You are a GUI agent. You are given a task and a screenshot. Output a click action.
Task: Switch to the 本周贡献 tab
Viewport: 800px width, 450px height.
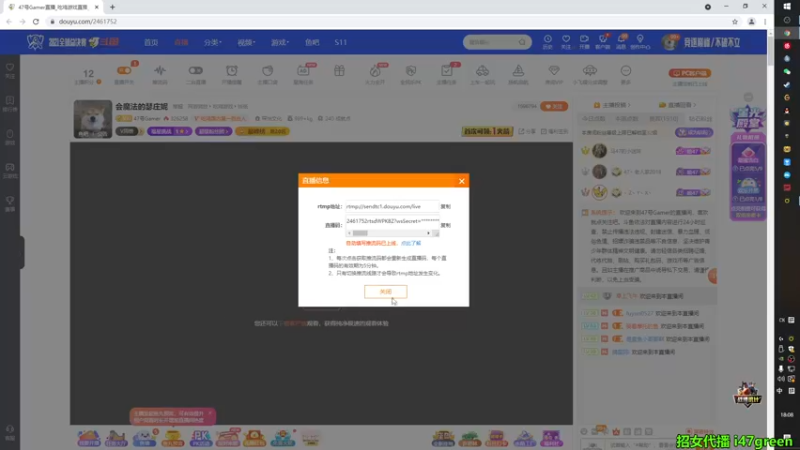pyautogui.click(x=627, y=118)
